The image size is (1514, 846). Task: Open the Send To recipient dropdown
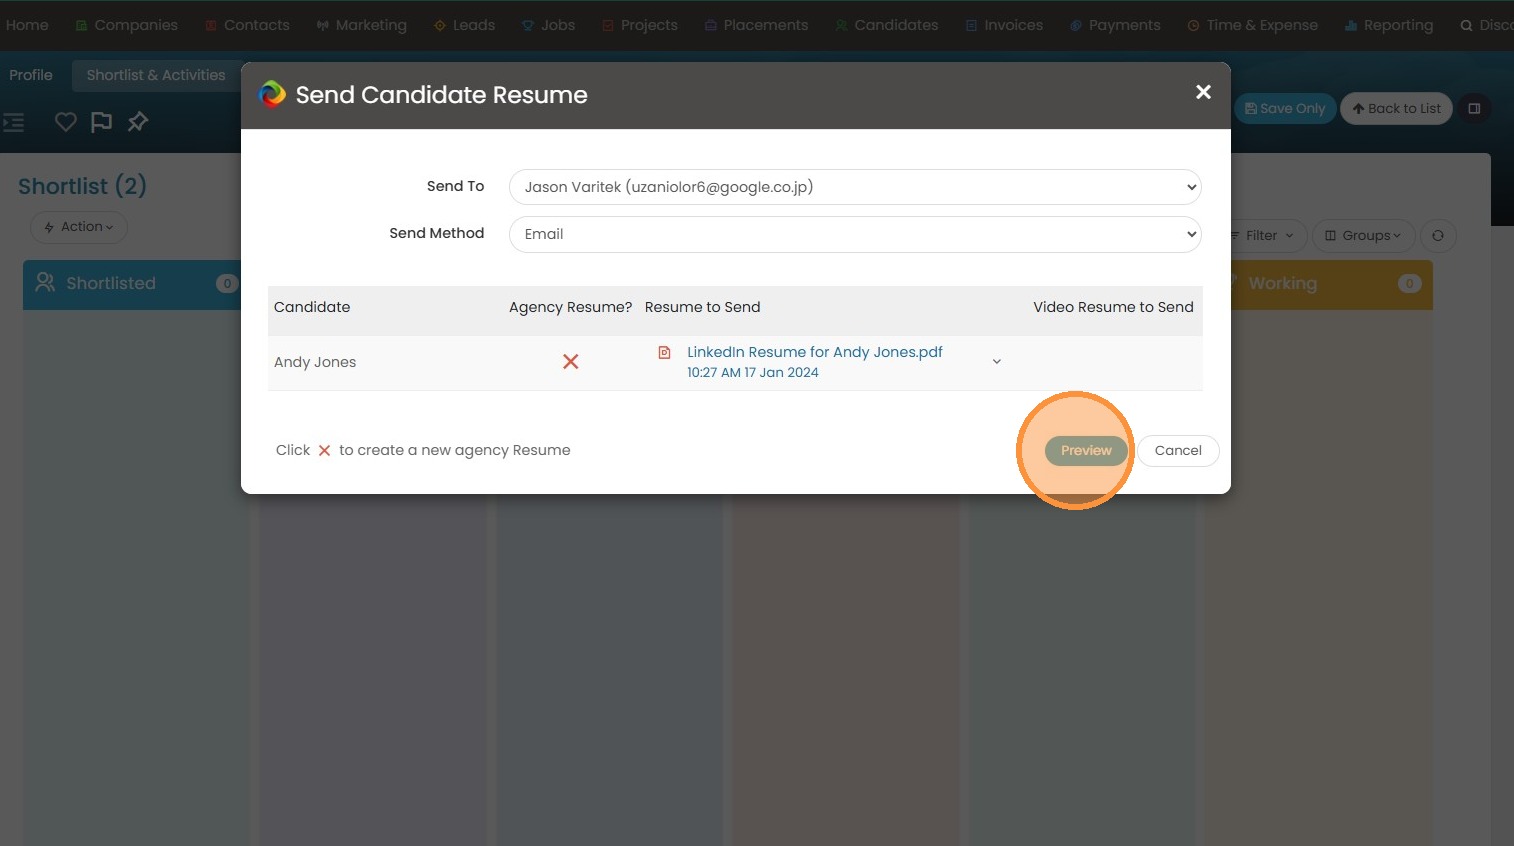[855, 187]
